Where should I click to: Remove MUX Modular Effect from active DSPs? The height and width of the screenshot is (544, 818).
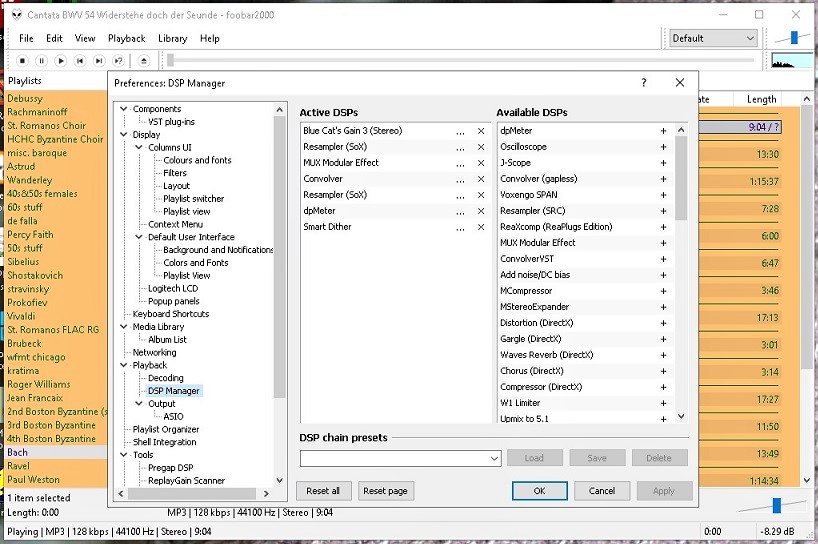coord(481,163)
